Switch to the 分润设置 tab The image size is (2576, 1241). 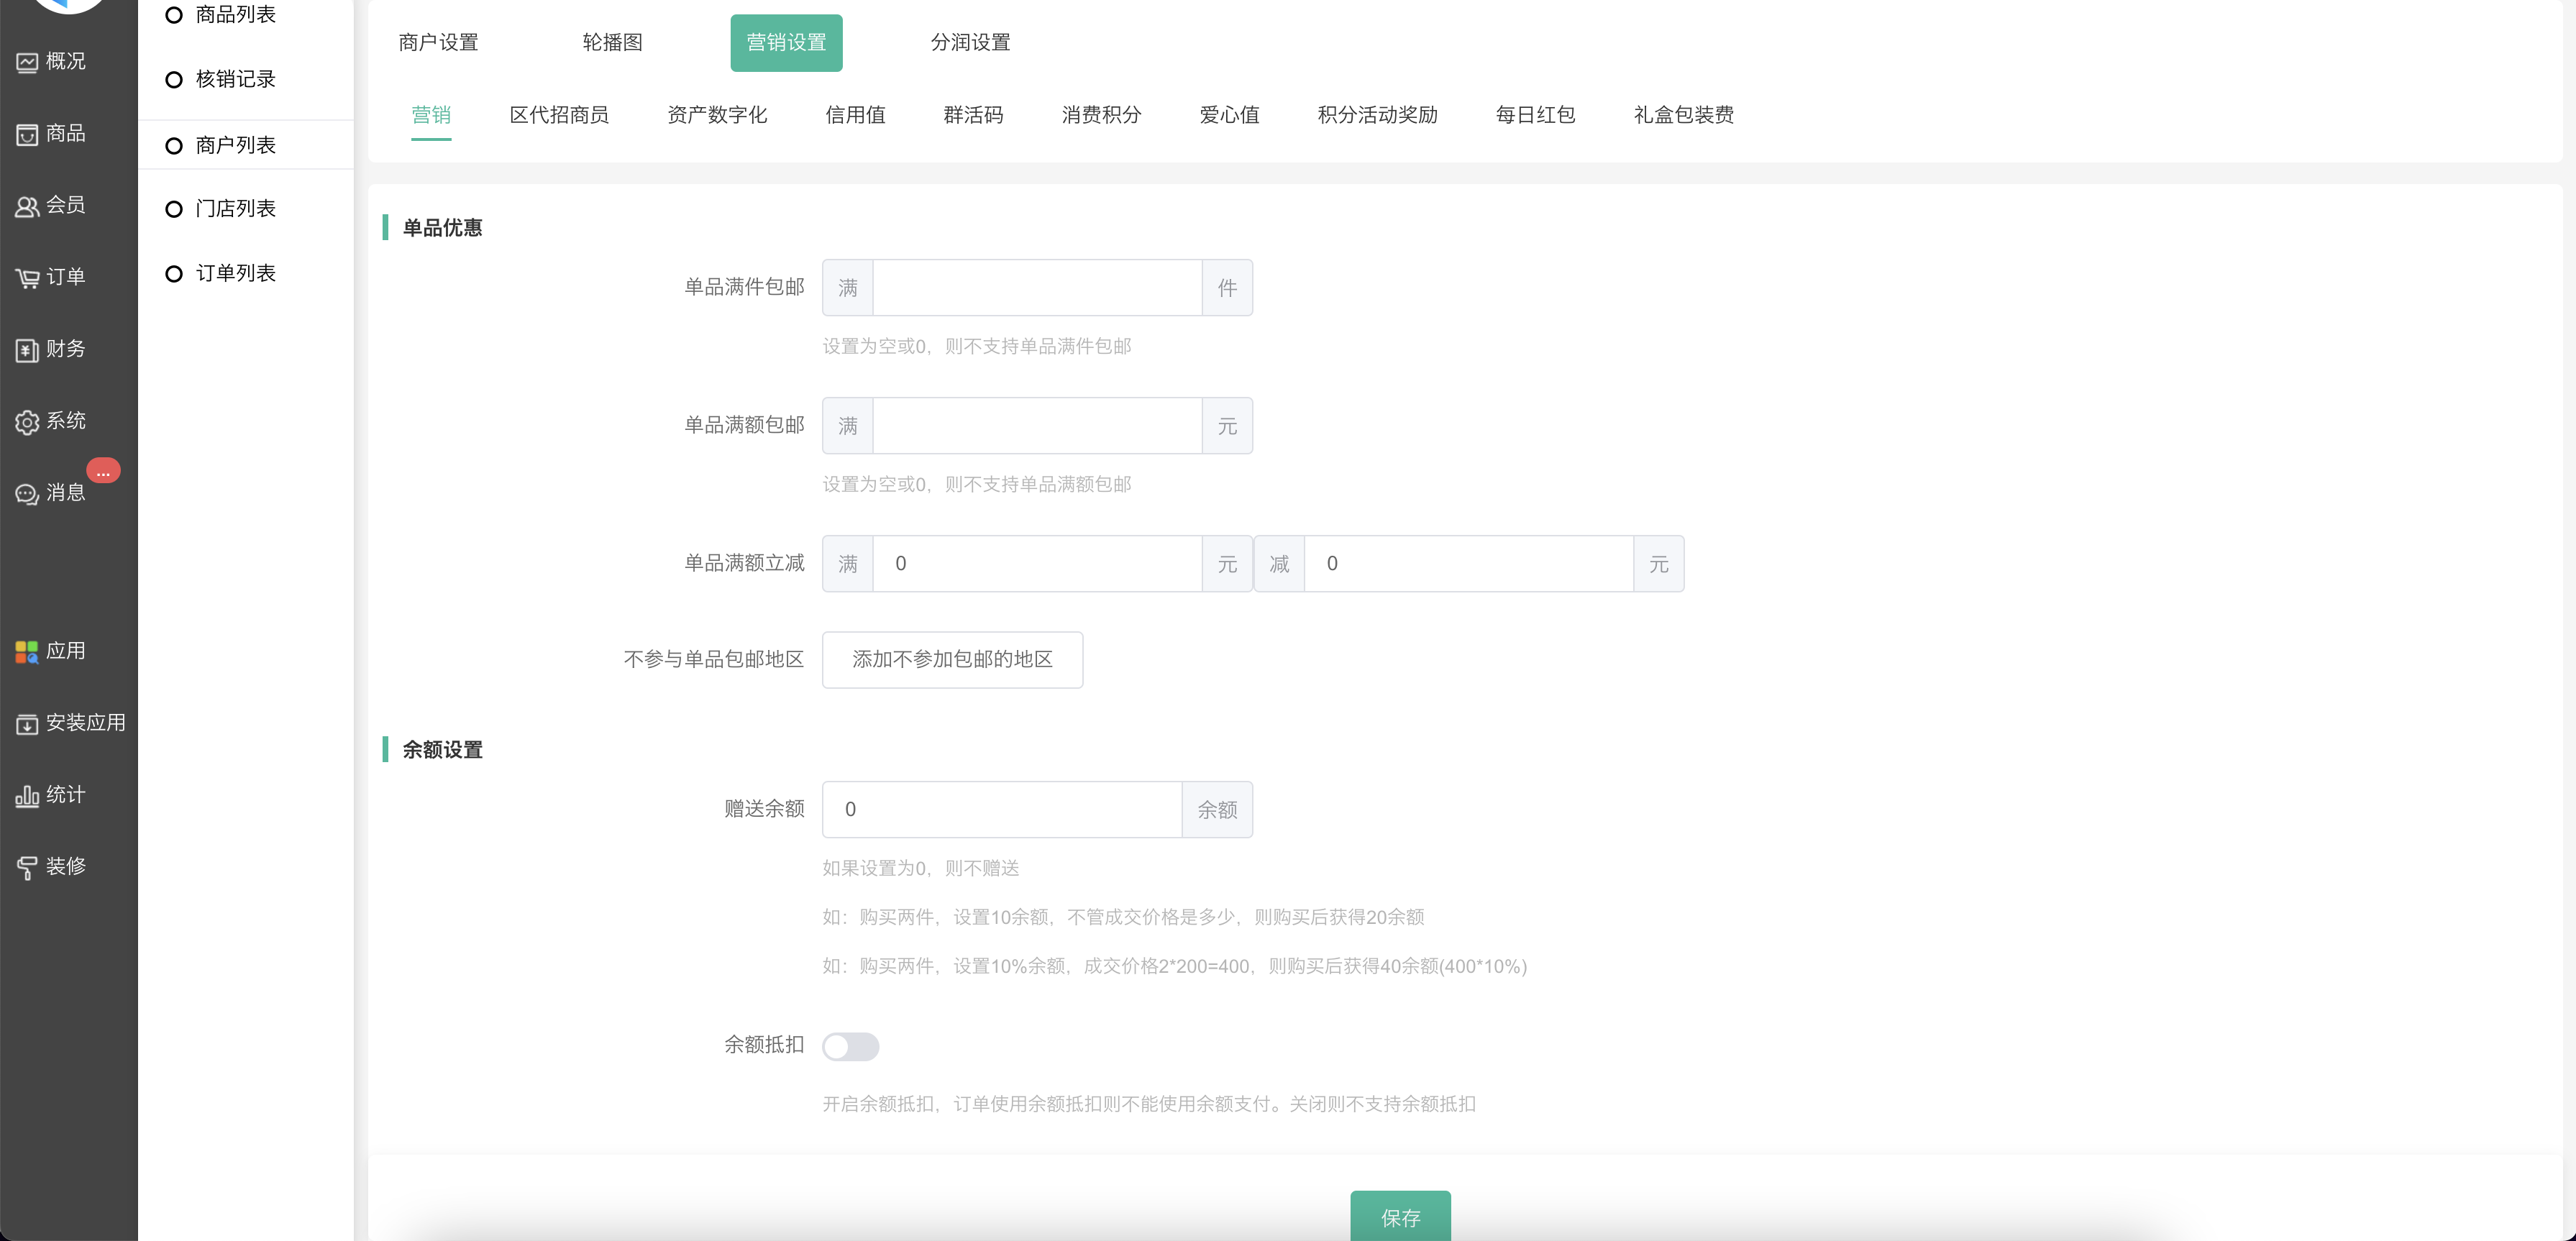tap(970, 43)
